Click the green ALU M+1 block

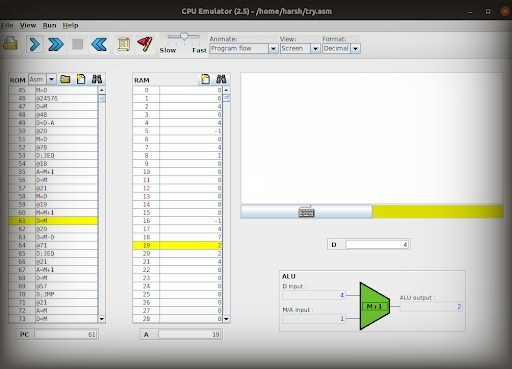(x=374, y=306)
